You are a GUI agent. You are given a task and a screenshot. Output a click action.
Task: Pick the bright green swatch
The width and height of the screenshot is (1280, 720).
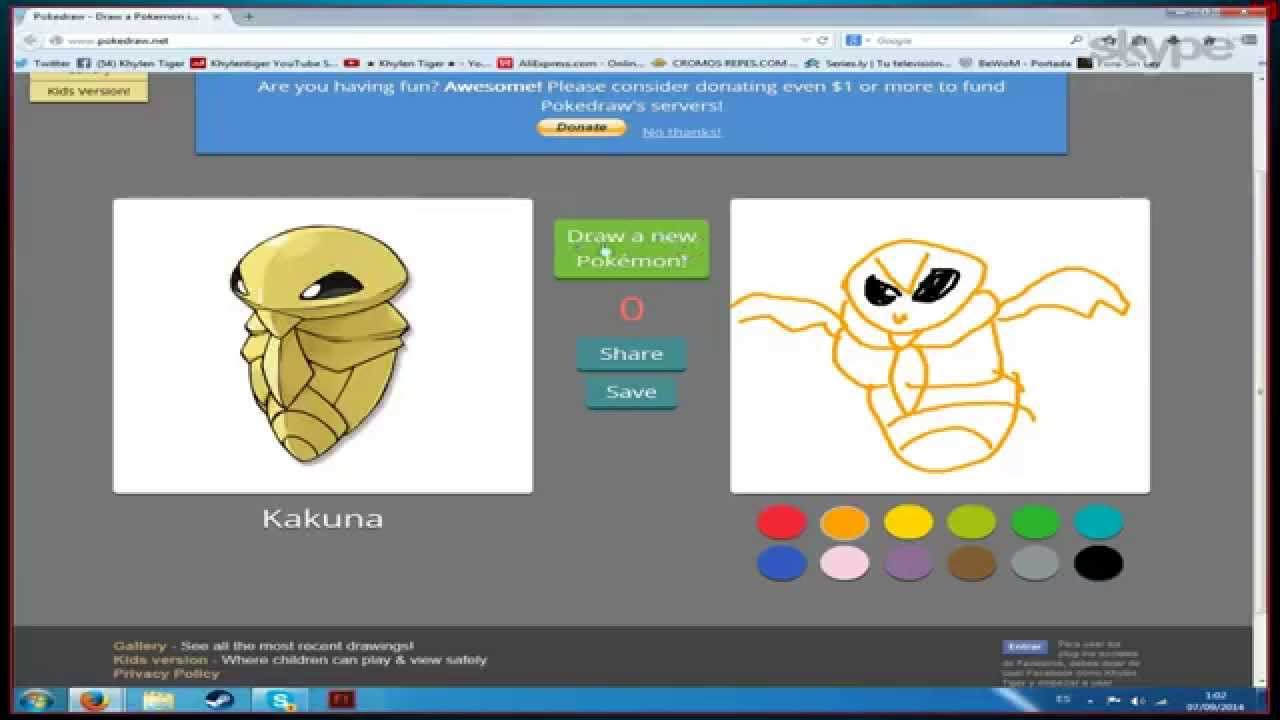tap(1035, 522)
